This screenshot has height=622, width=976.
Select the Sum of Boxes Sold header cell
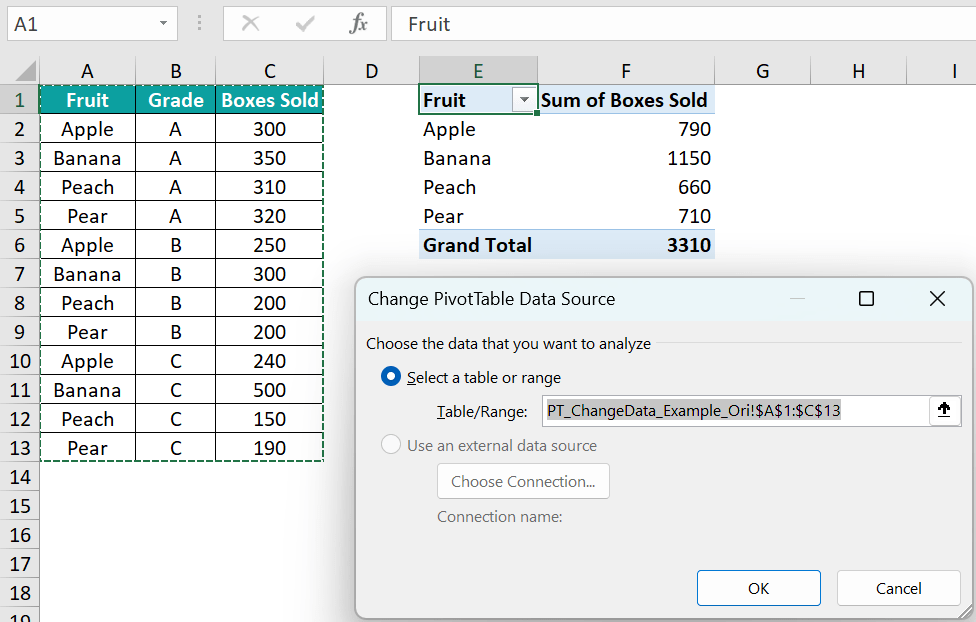[625, 100]
